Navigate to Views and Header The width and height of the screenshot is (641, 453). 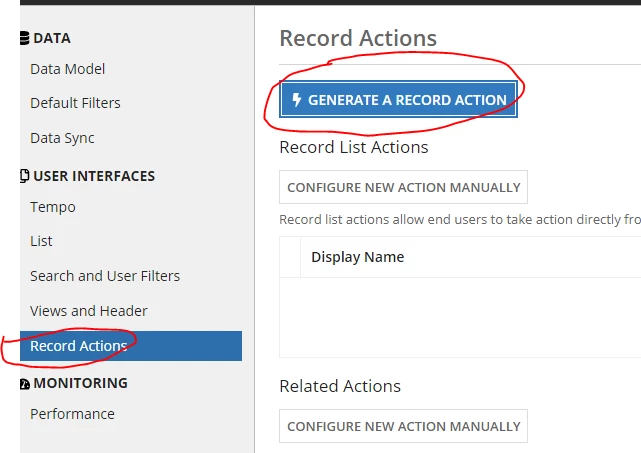pyautogui.click(x=89, y=311)
